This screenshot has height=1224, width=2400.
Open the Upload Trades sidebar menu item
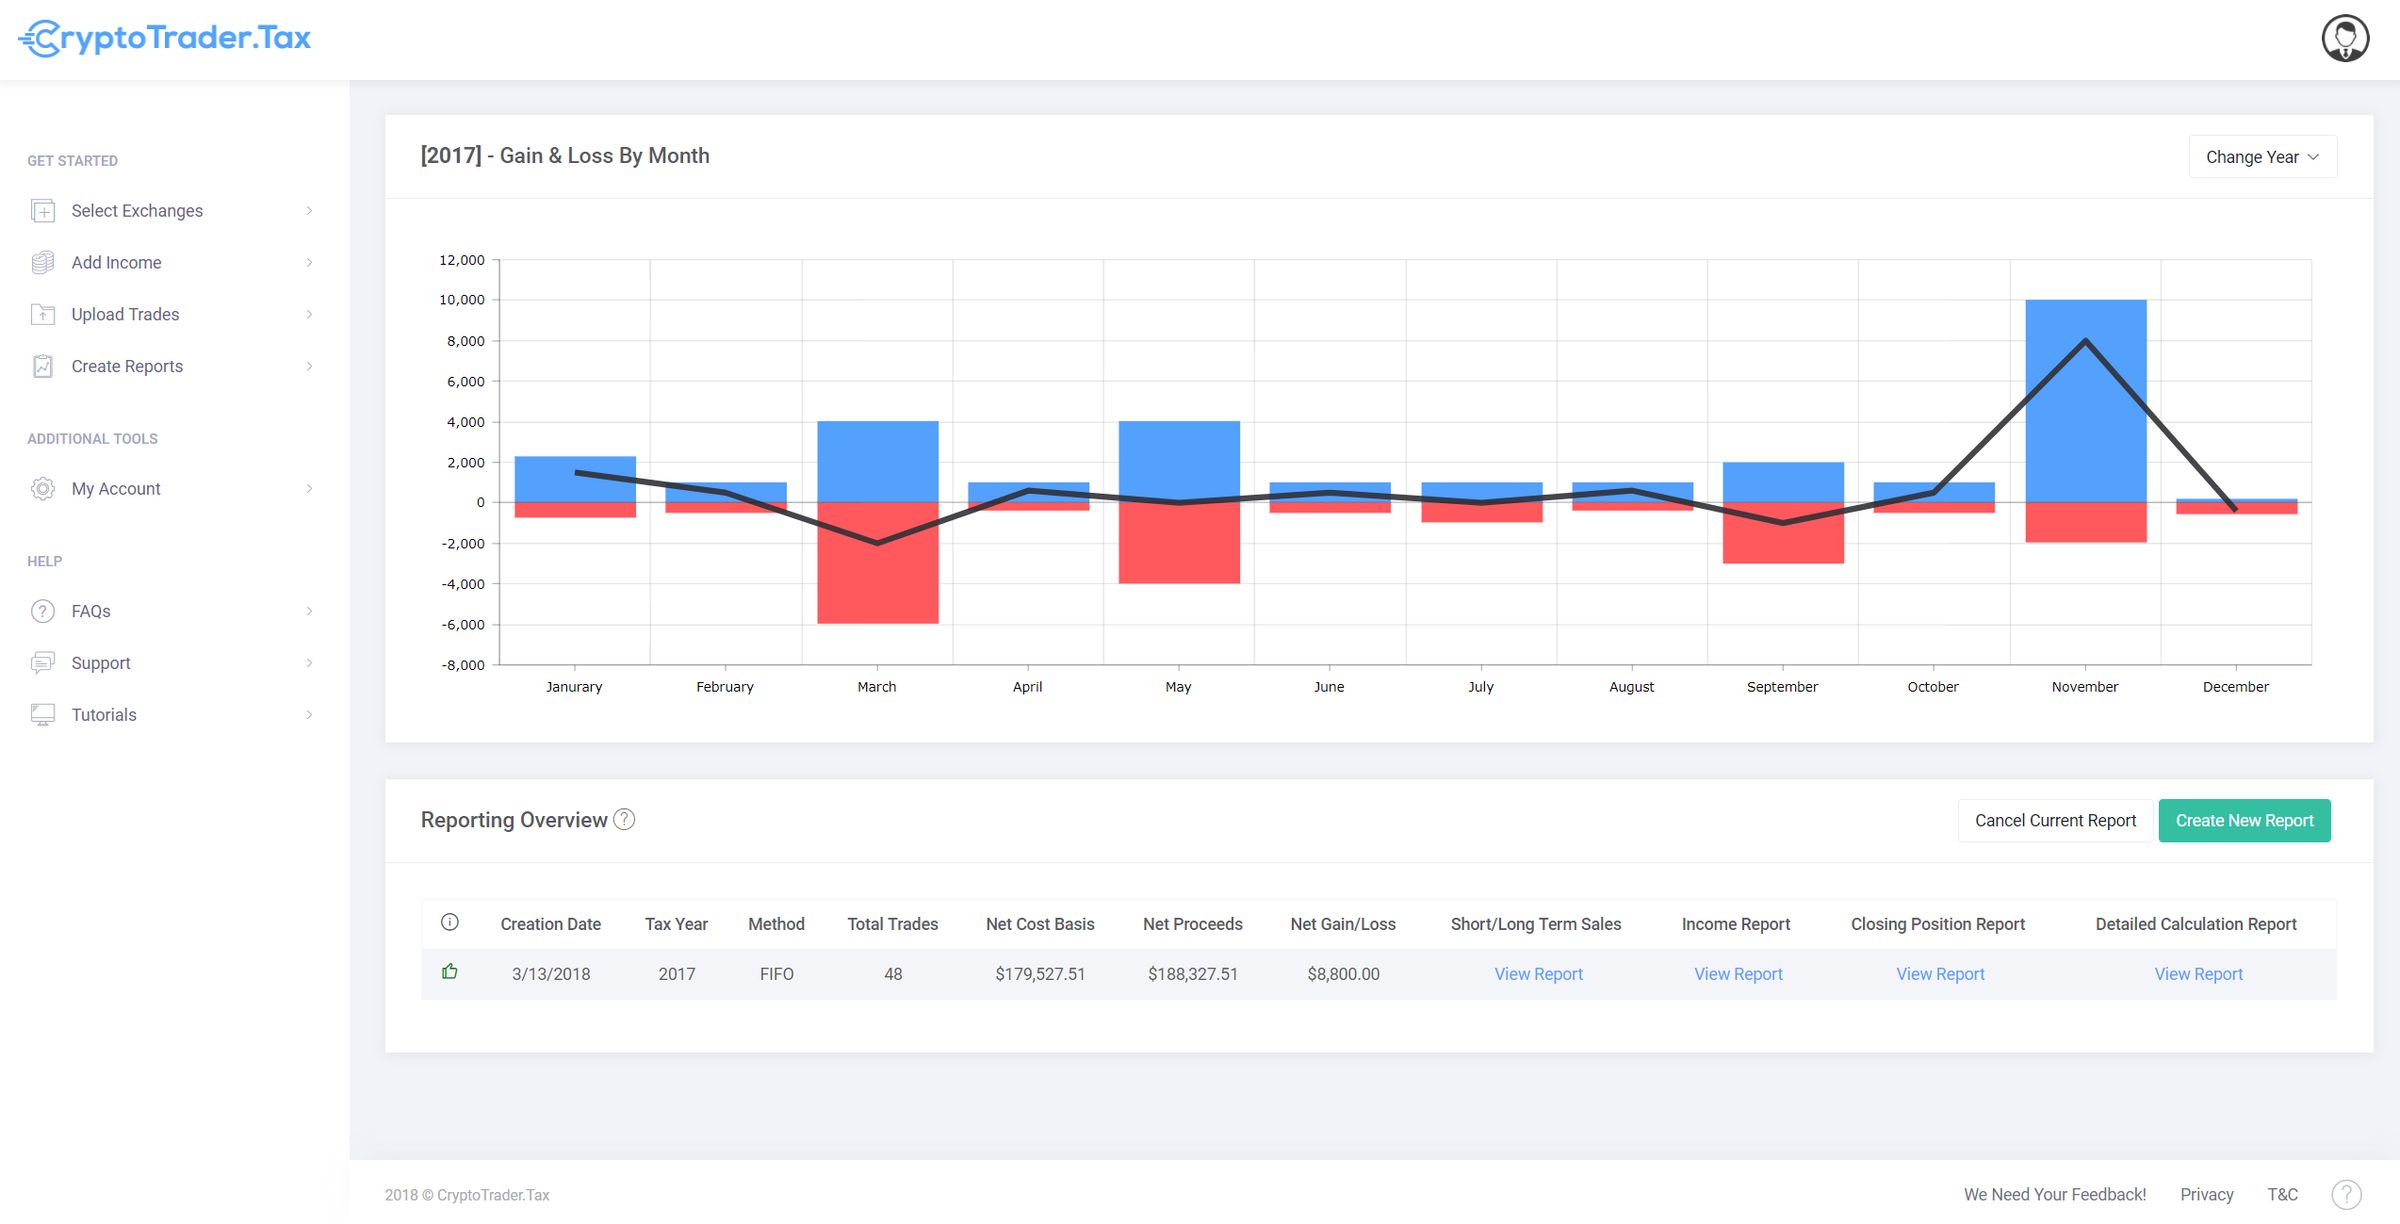click(125, 314)
